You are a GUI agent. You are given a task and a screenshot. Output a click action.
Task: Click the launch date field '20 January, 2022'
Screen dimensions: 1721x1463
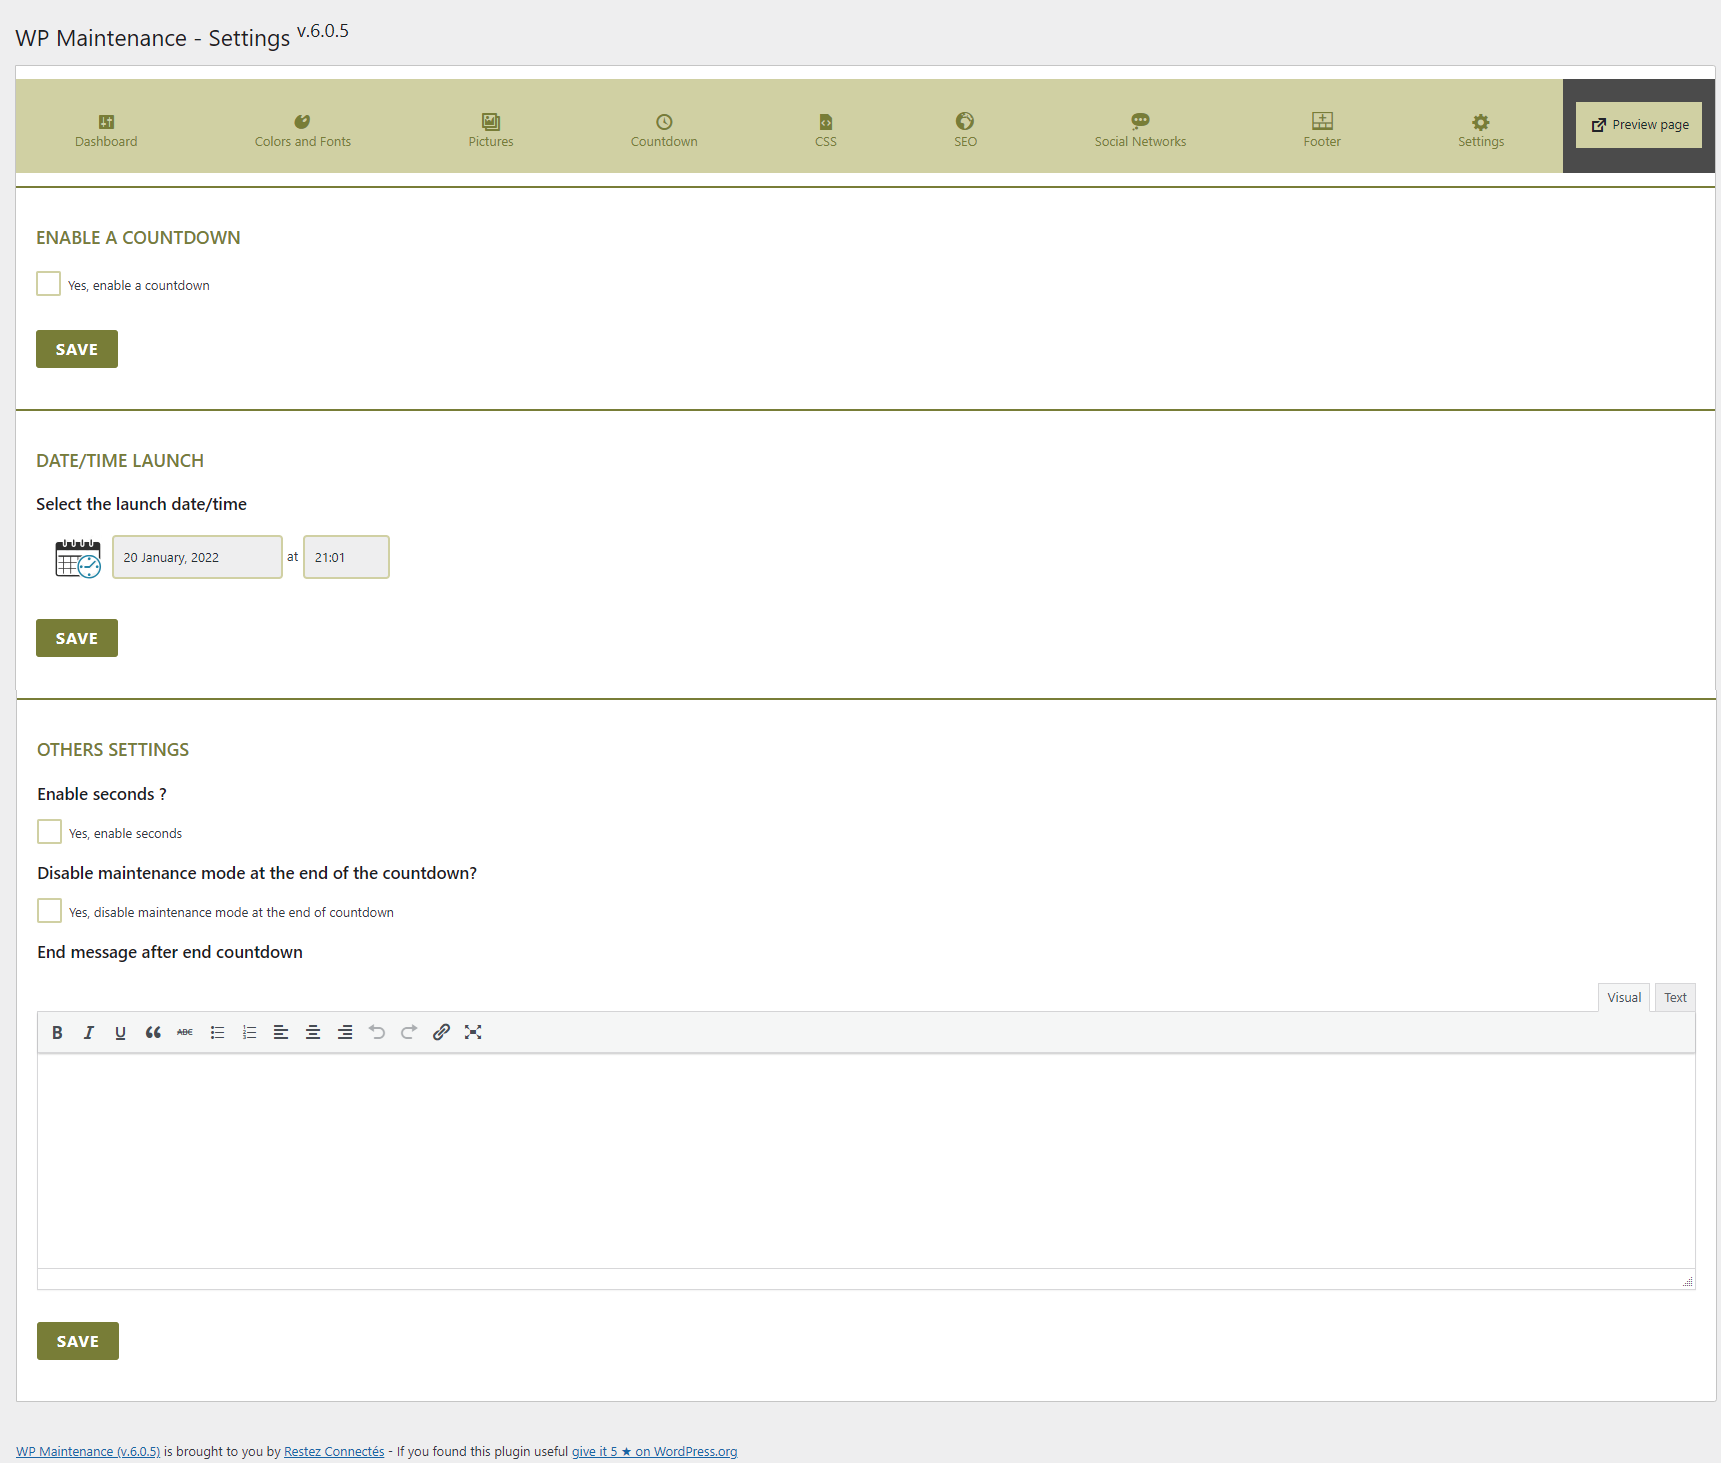[197, 557]
